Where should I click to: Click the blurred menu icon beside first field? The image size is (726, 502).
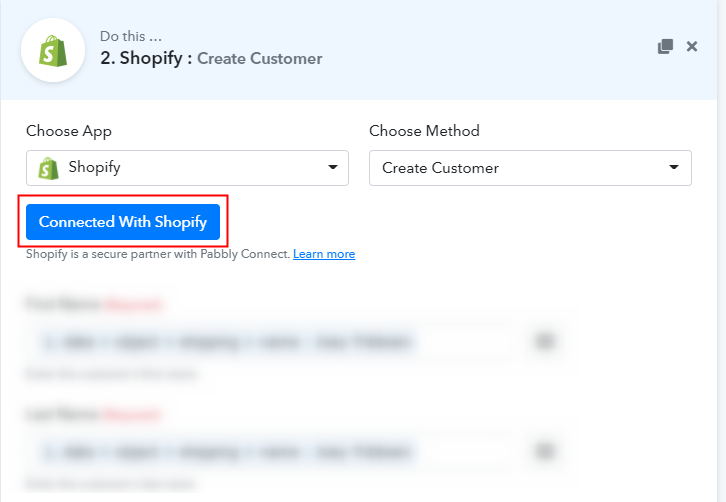pos(544,342)
